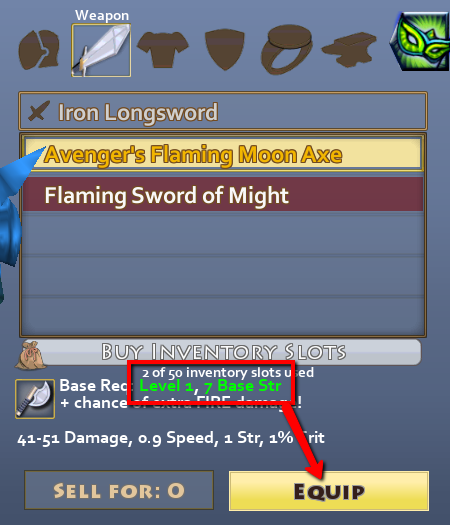Open the anvil crafting icon
The width and height of the screenshot is (450, 525).
(349, 50)
